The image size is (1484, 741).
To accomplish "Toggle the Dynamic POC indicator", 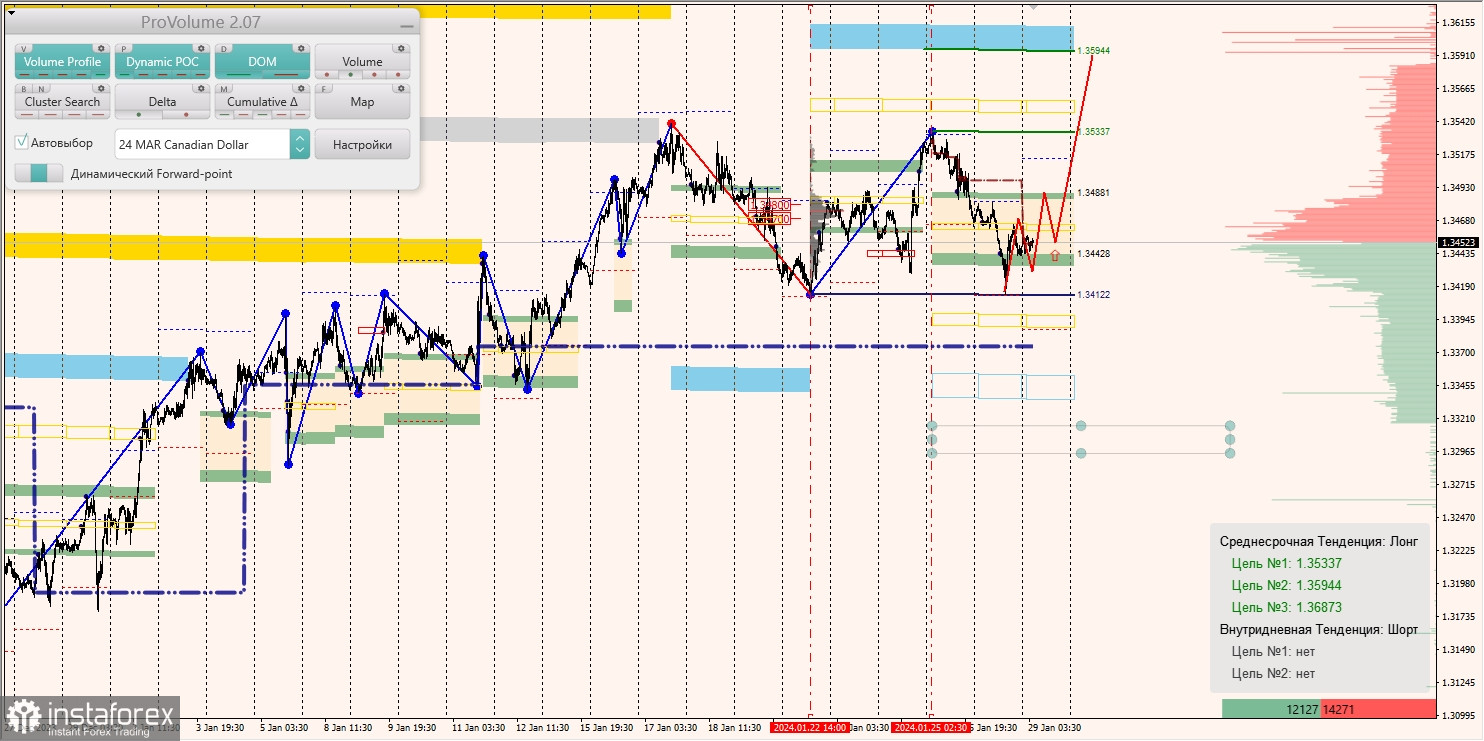I will 162,62.
